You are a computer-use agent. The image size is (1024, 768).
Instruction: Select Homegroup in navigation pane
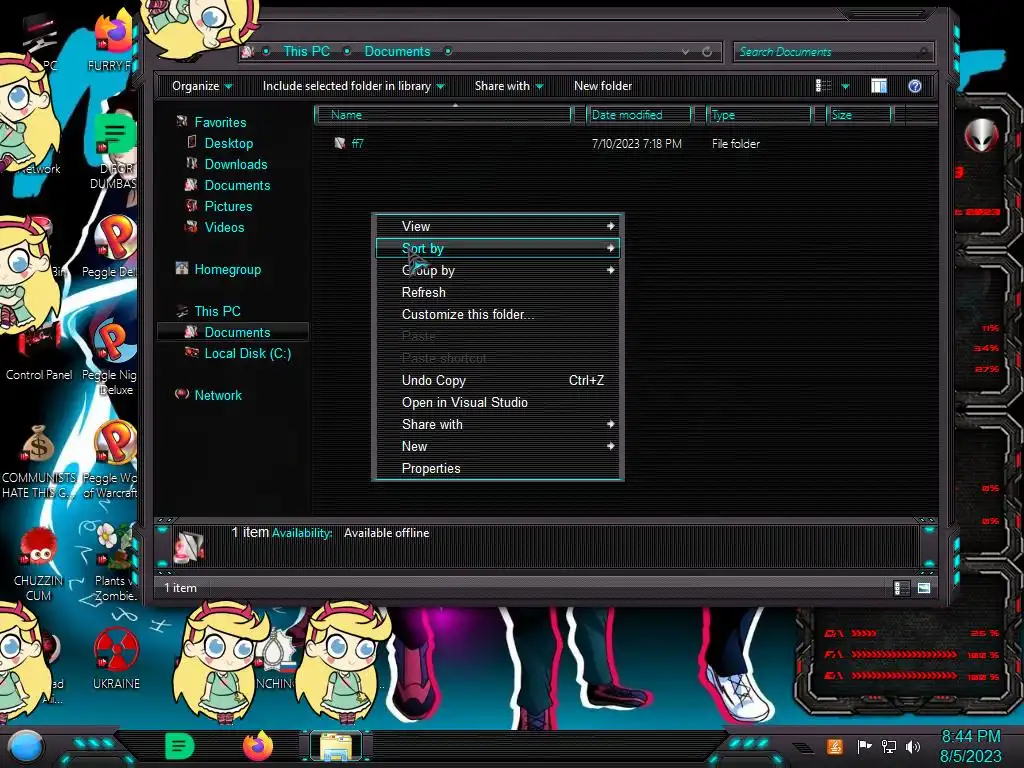click(x=227, y=269)
